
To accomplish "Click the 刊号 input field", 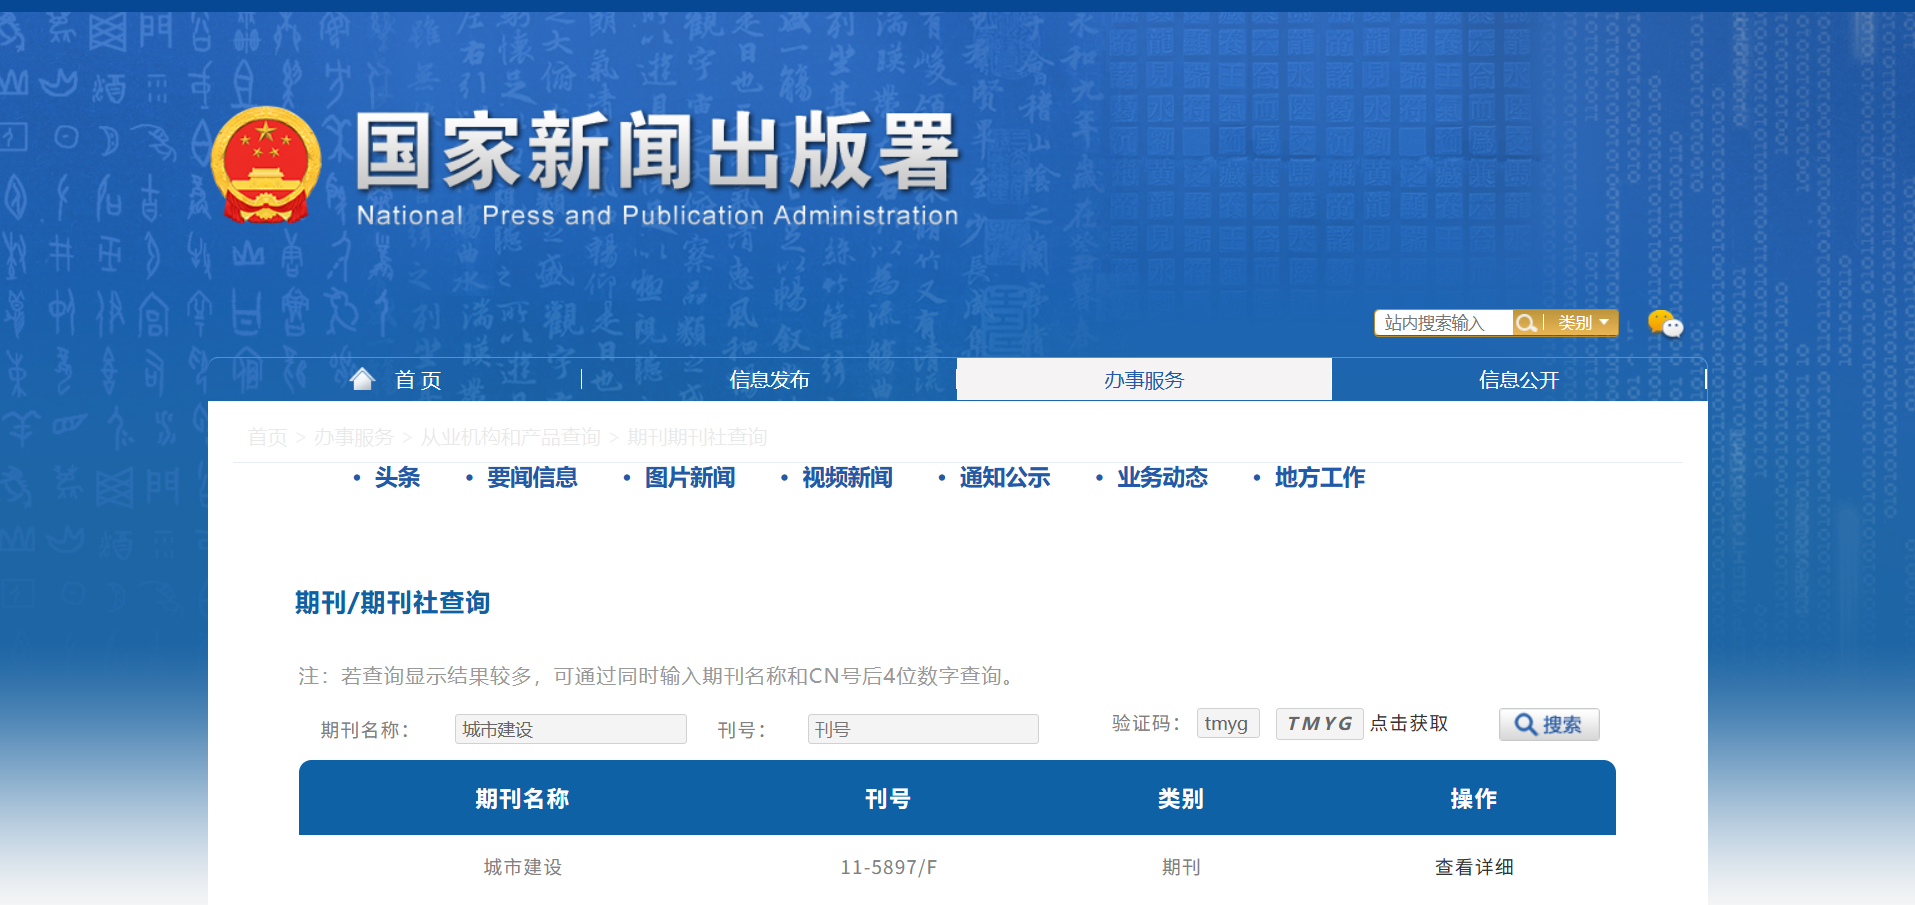I will click(x=922, y=729).
